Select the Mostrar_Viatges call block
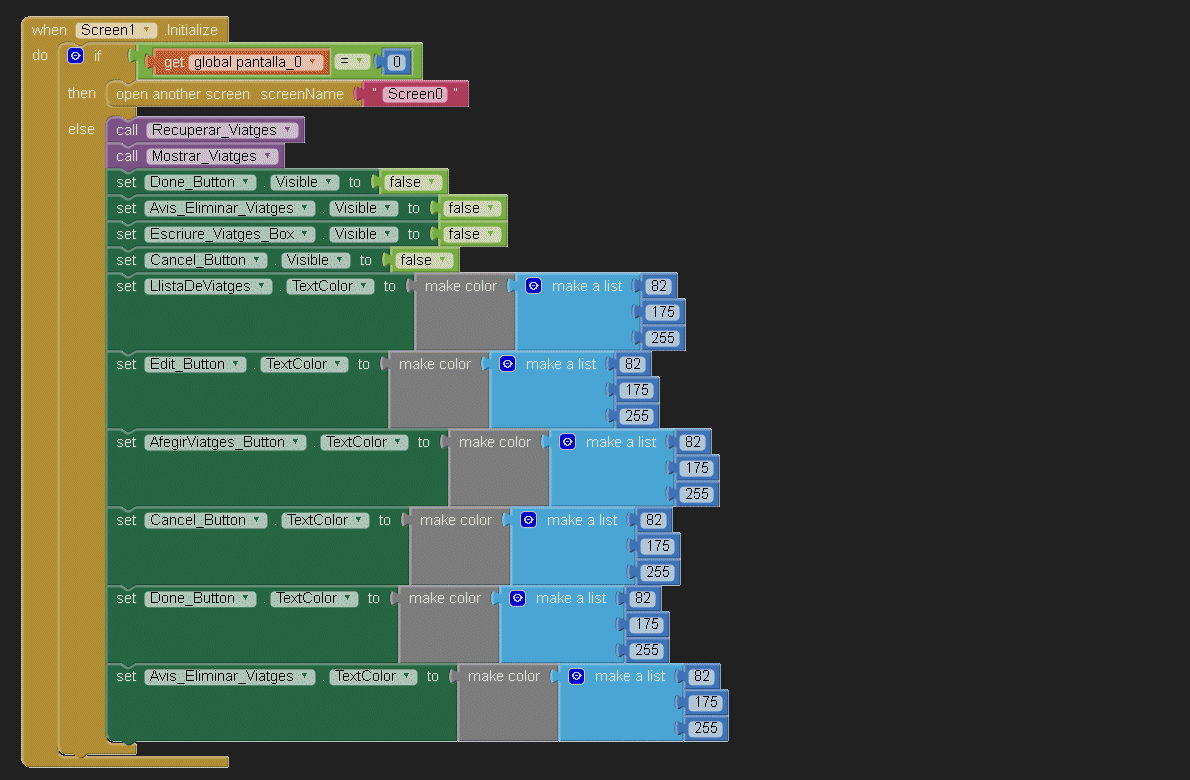Image resolution: width=1190 pixels, height=780 pixels. pyautogui.click(x=127, y=156)
